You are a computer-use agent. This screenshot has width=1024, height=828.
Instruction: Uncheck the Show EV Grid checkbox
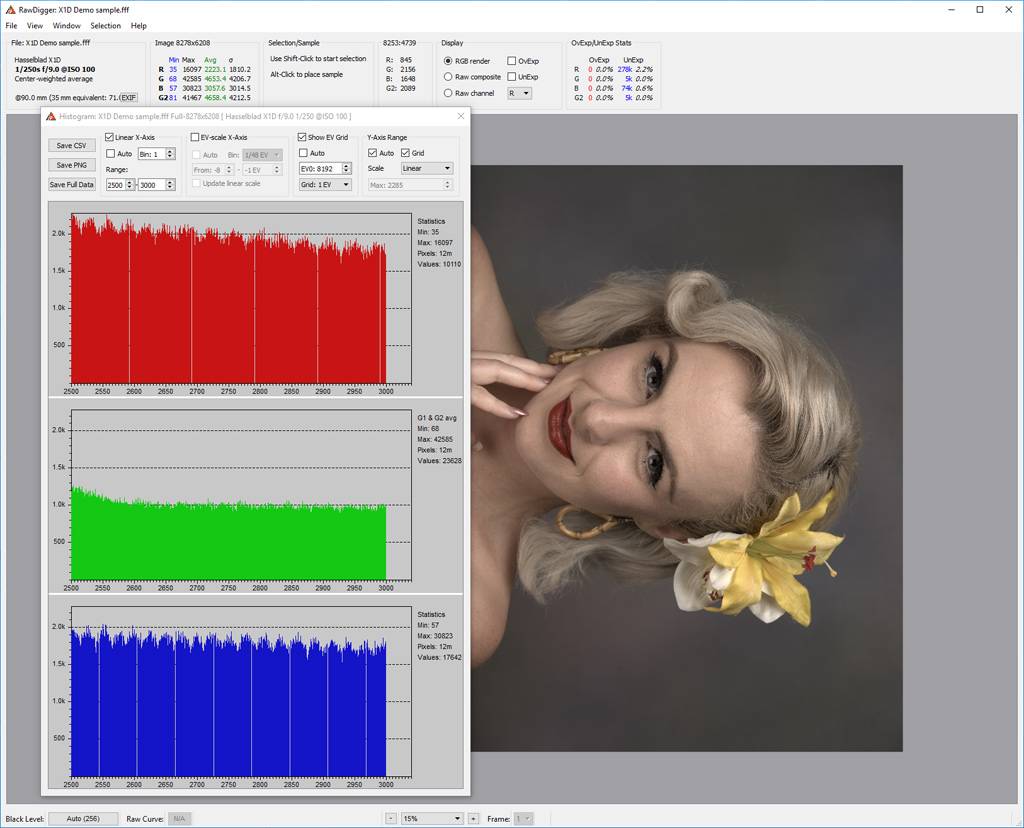click(x=303, y=138)
